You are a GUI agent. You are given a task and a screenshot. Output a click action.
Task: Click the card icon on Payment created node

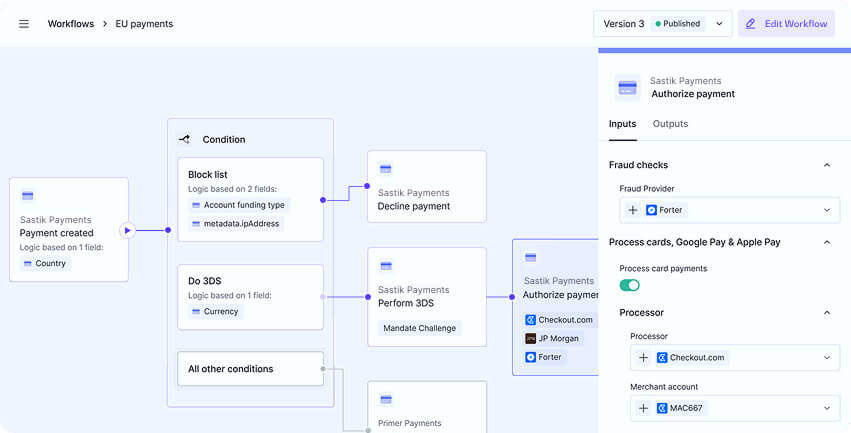[x=27, y=196]
